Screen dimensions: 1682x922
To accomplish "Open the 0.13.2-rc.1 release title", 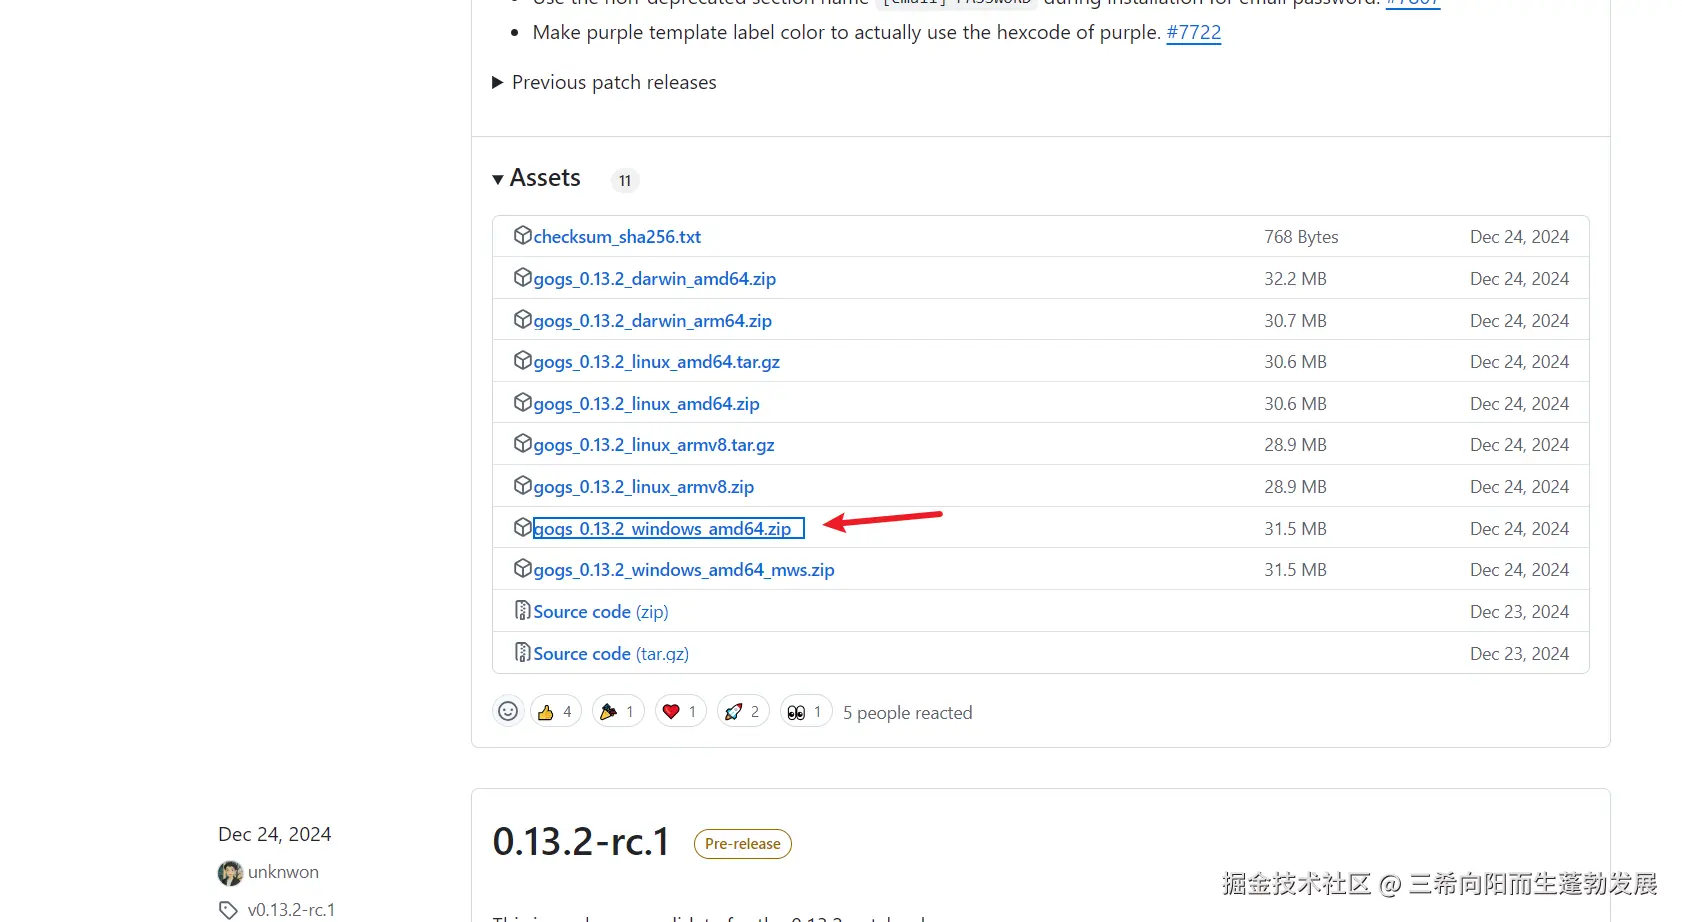I will [581, 842].
